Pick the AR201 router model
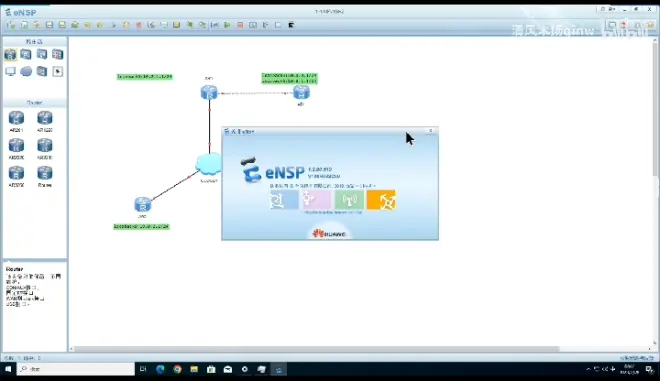Image resolution: width=660 pixels, height=381 pixels. pyautogui.click(x=16, y=121)
